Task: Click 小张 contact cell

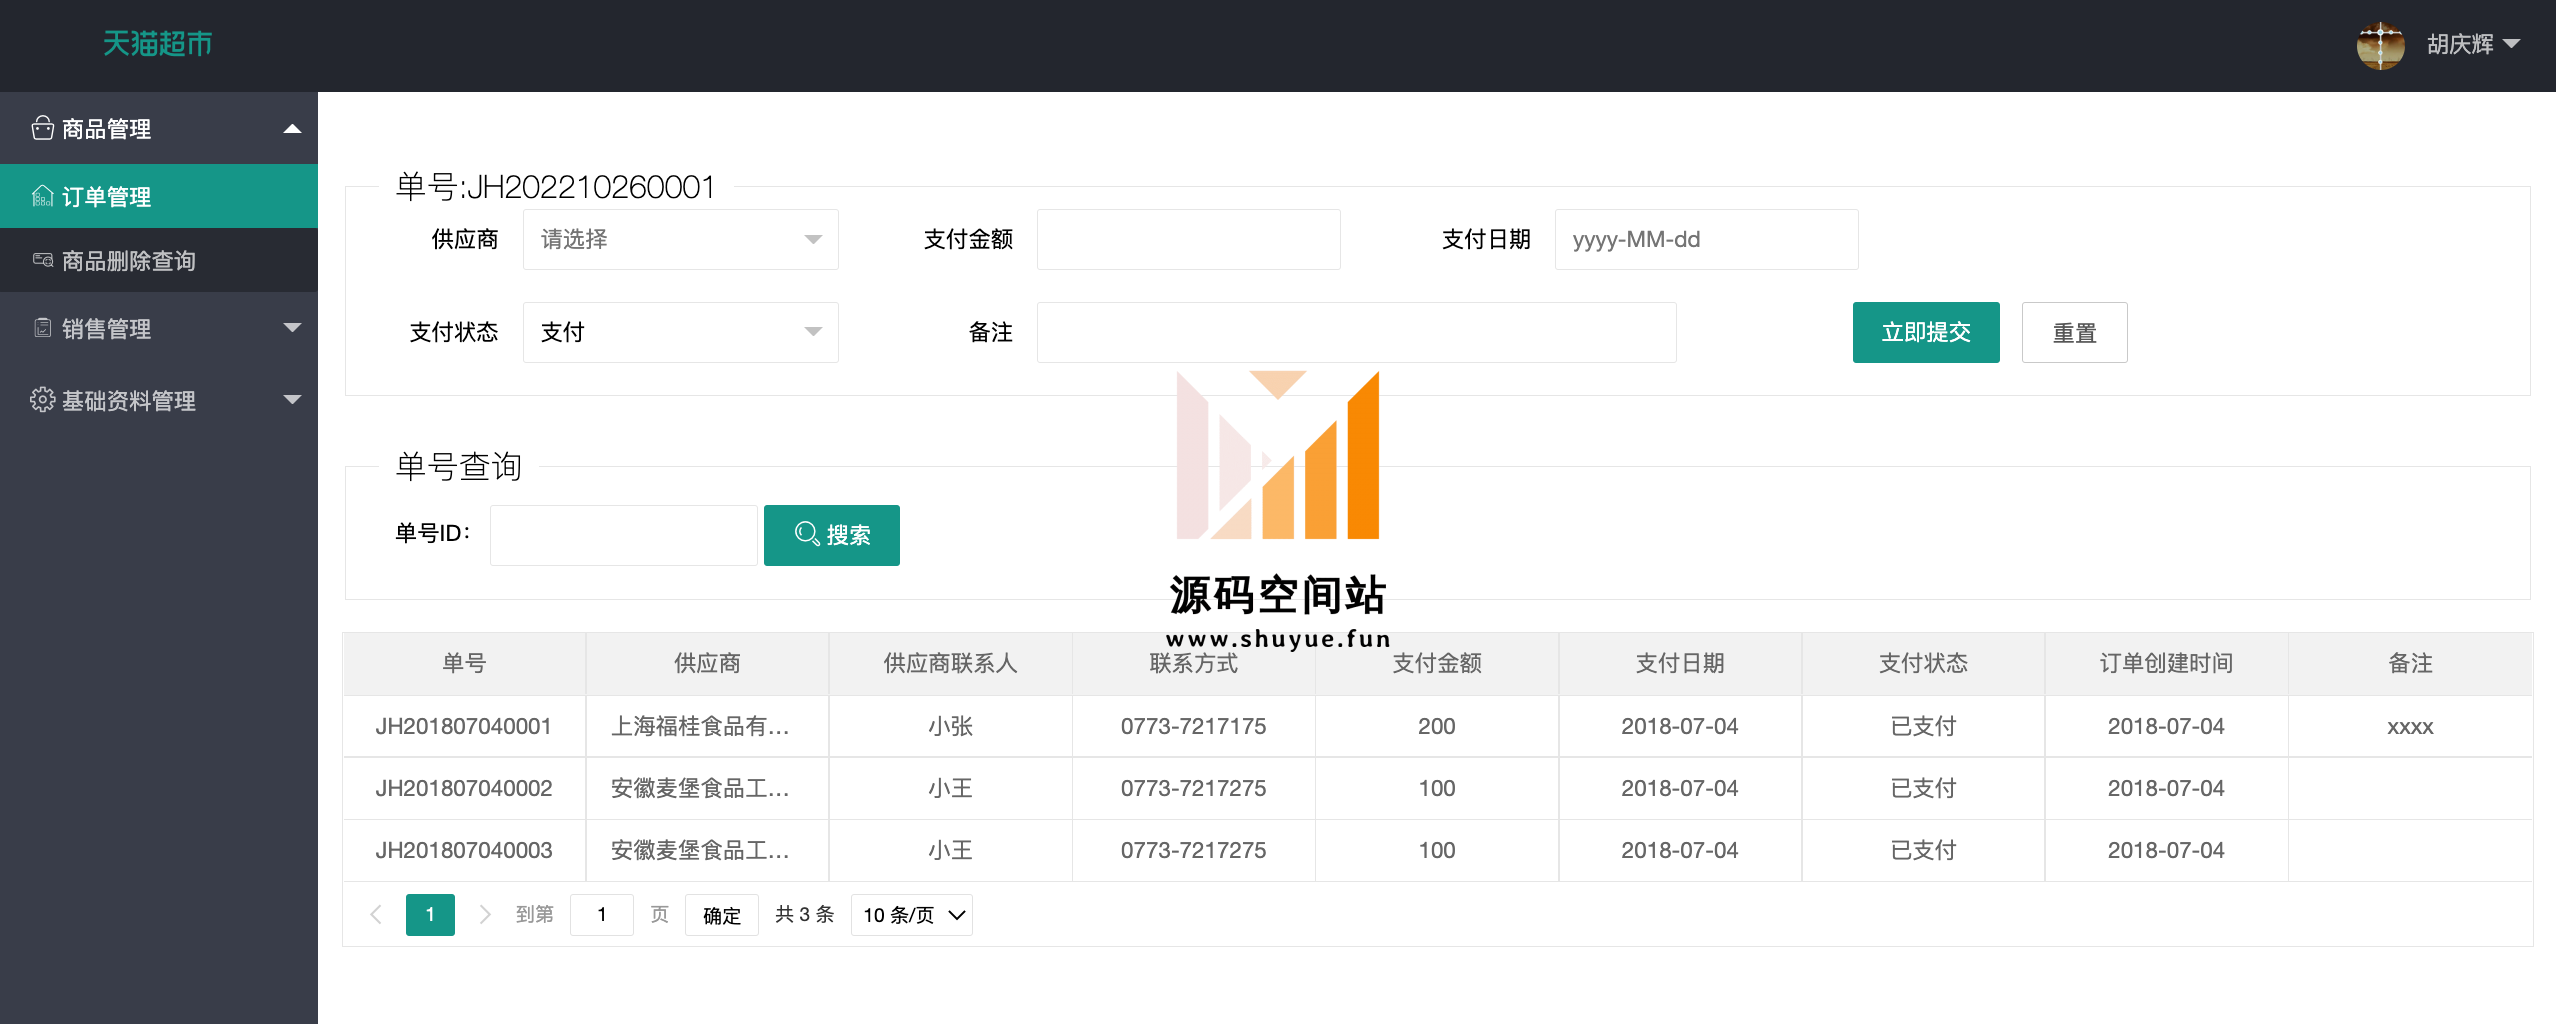Action: [x=950, y=726]
